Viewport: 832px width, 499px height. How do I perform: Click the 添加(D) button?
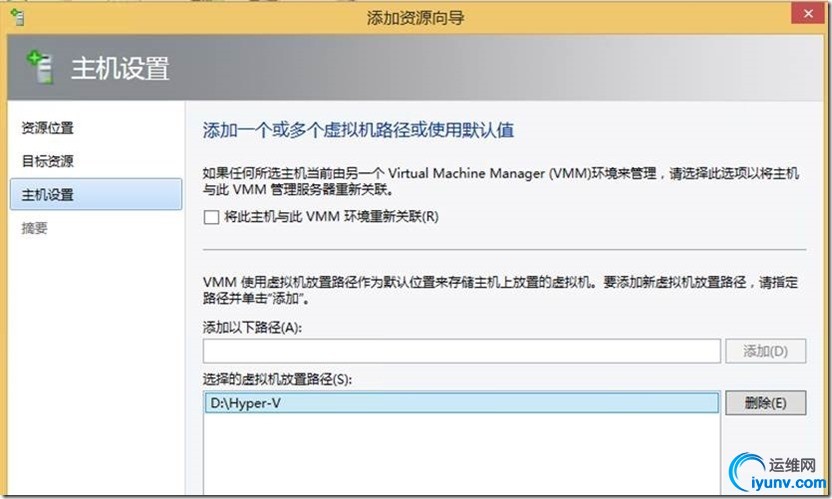(x=765, y=351)
